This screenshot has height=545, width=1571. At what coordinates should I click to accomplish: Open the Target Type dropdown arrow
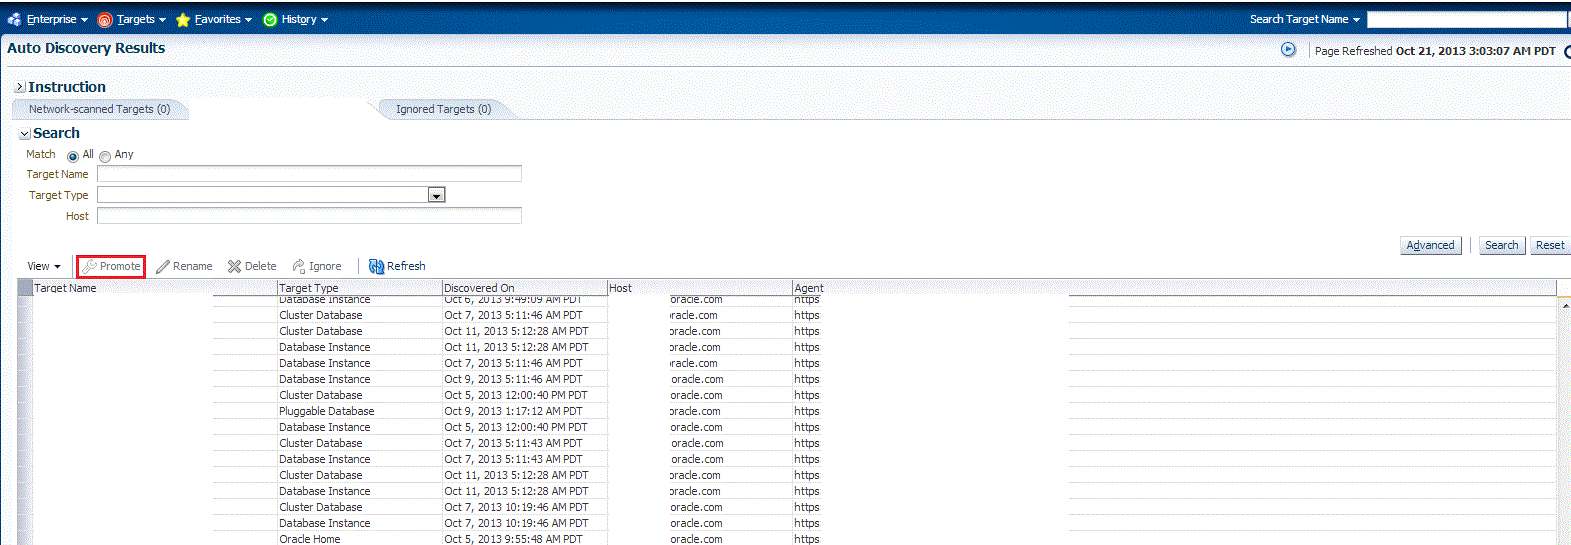pos(436,195)
